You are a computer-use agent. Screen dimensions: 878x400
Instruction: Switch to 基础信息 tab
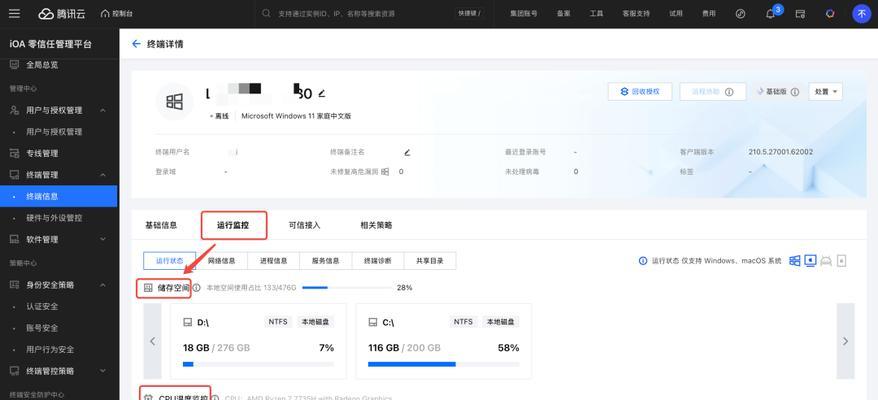point(161,225)
